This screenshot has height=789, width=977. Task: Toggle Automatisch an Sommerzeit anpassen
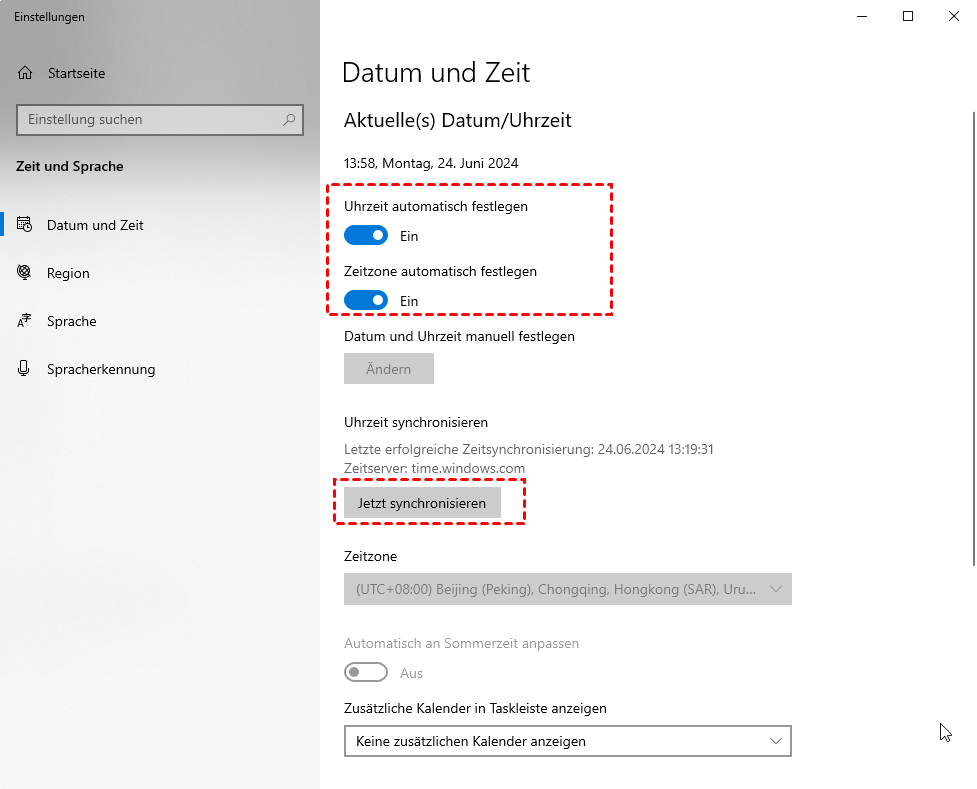[365, 673]
